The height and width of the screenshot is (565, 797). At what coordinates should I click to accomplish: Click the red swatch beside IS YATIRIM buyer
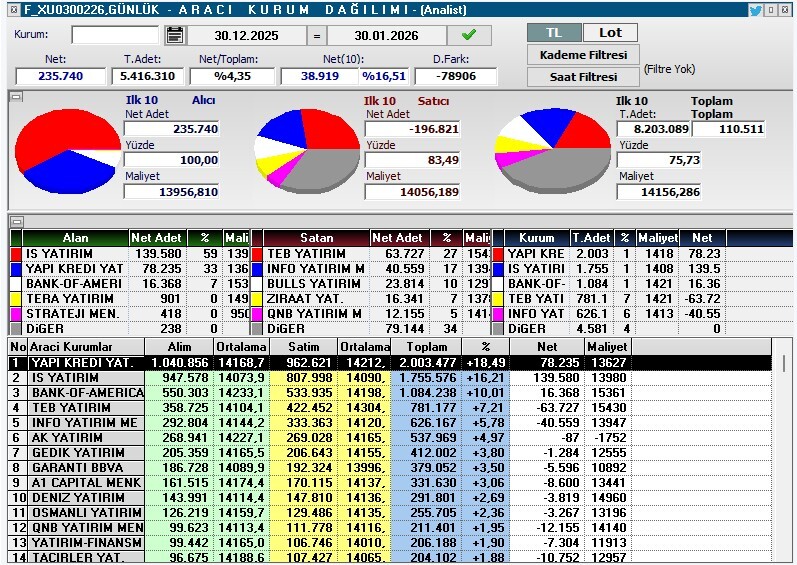coord(16,254)
